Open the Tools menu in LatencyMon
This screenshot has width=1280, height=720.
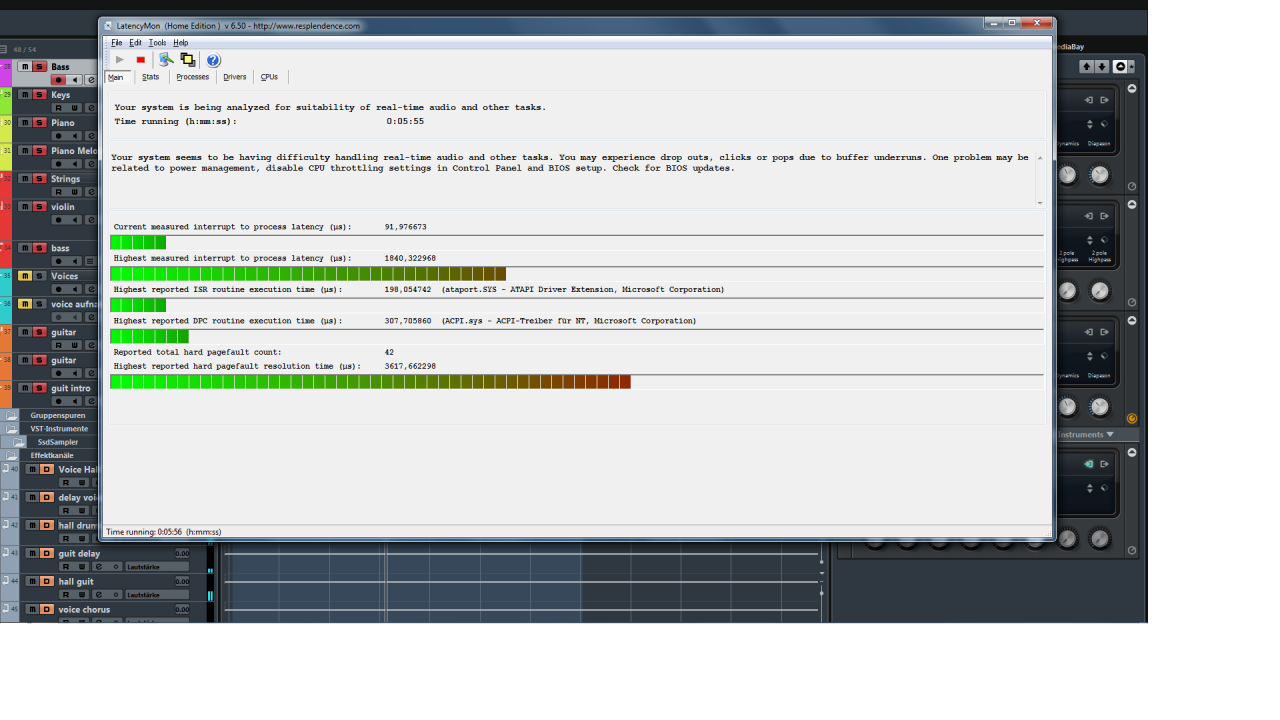(x=157, y=43)
